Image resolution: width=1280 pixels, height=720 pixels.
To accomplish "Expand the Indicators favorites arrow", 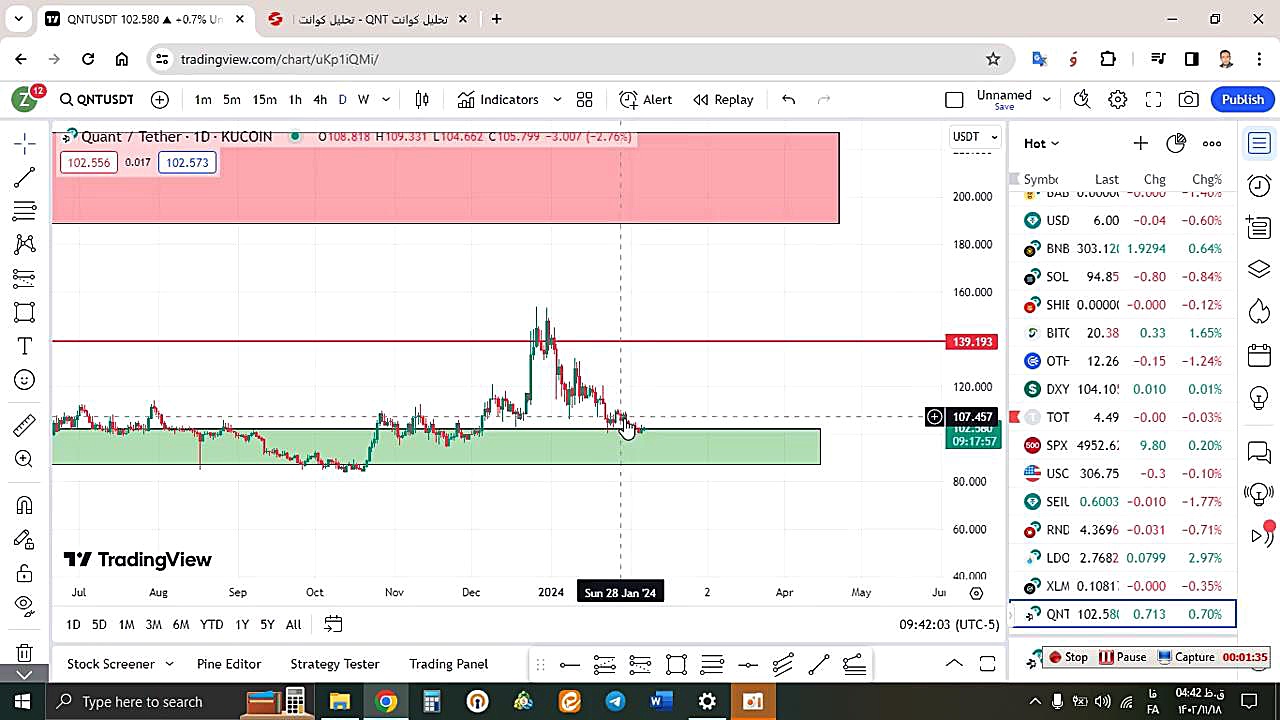I will coord(557,99).
